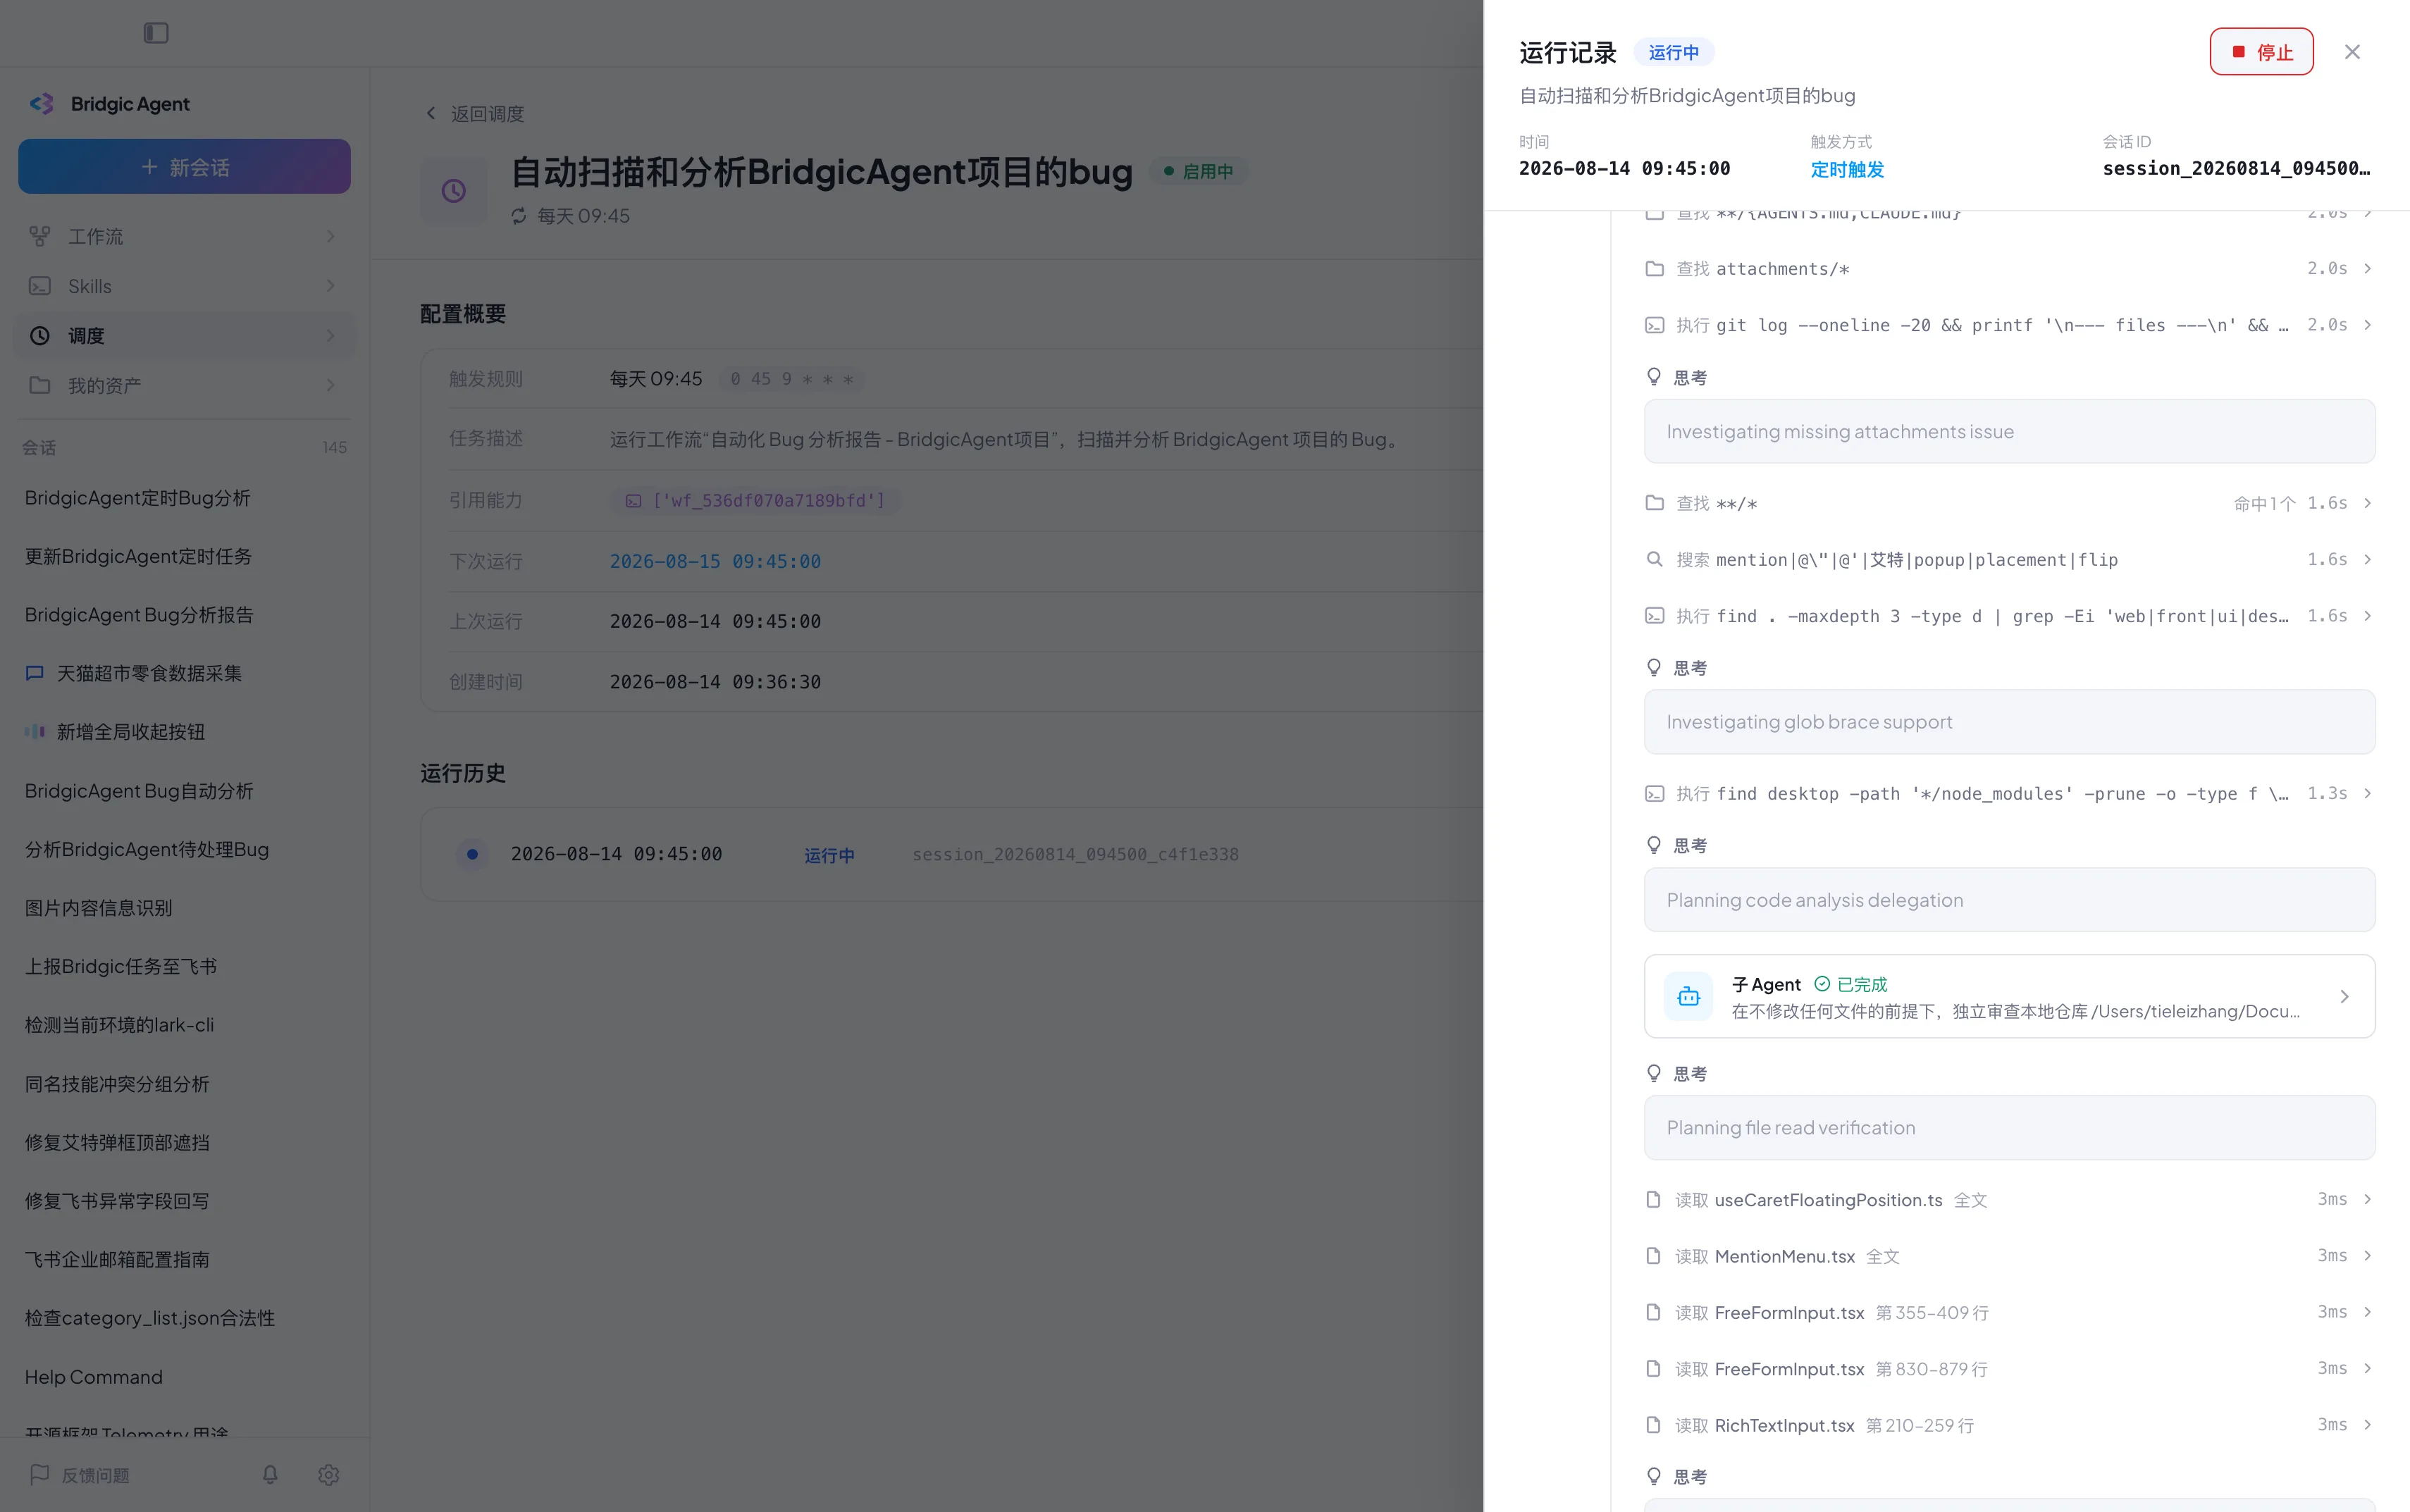Click the chat icon beside 天猫超市零食数据采集

35,673
